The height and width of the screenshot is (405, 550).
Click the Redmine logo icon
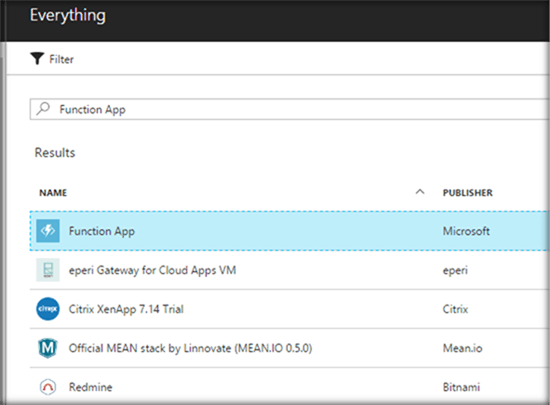[x=48, y=387]
